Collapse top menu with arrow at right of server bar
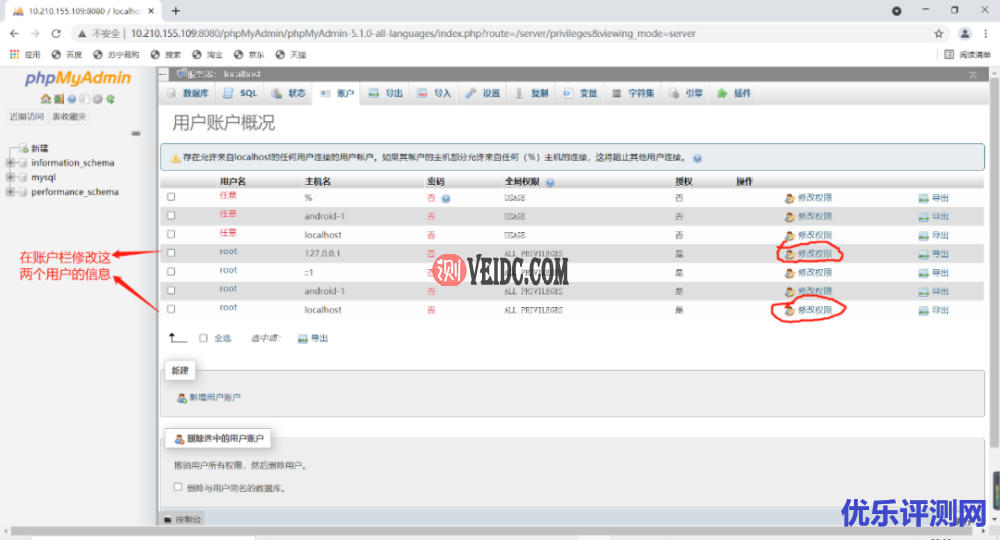 click(x=973, y=75)
